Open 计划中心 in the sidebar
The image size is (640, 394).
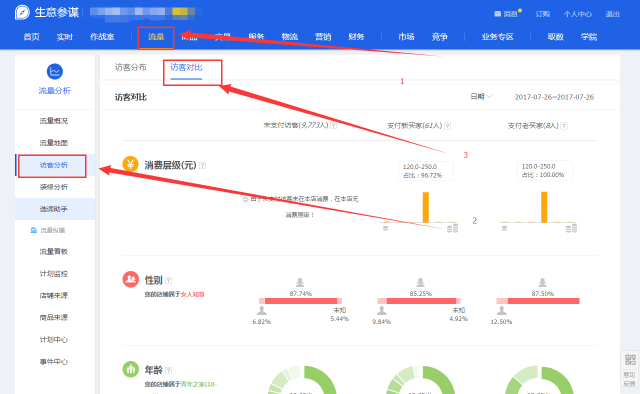(54, 340)
